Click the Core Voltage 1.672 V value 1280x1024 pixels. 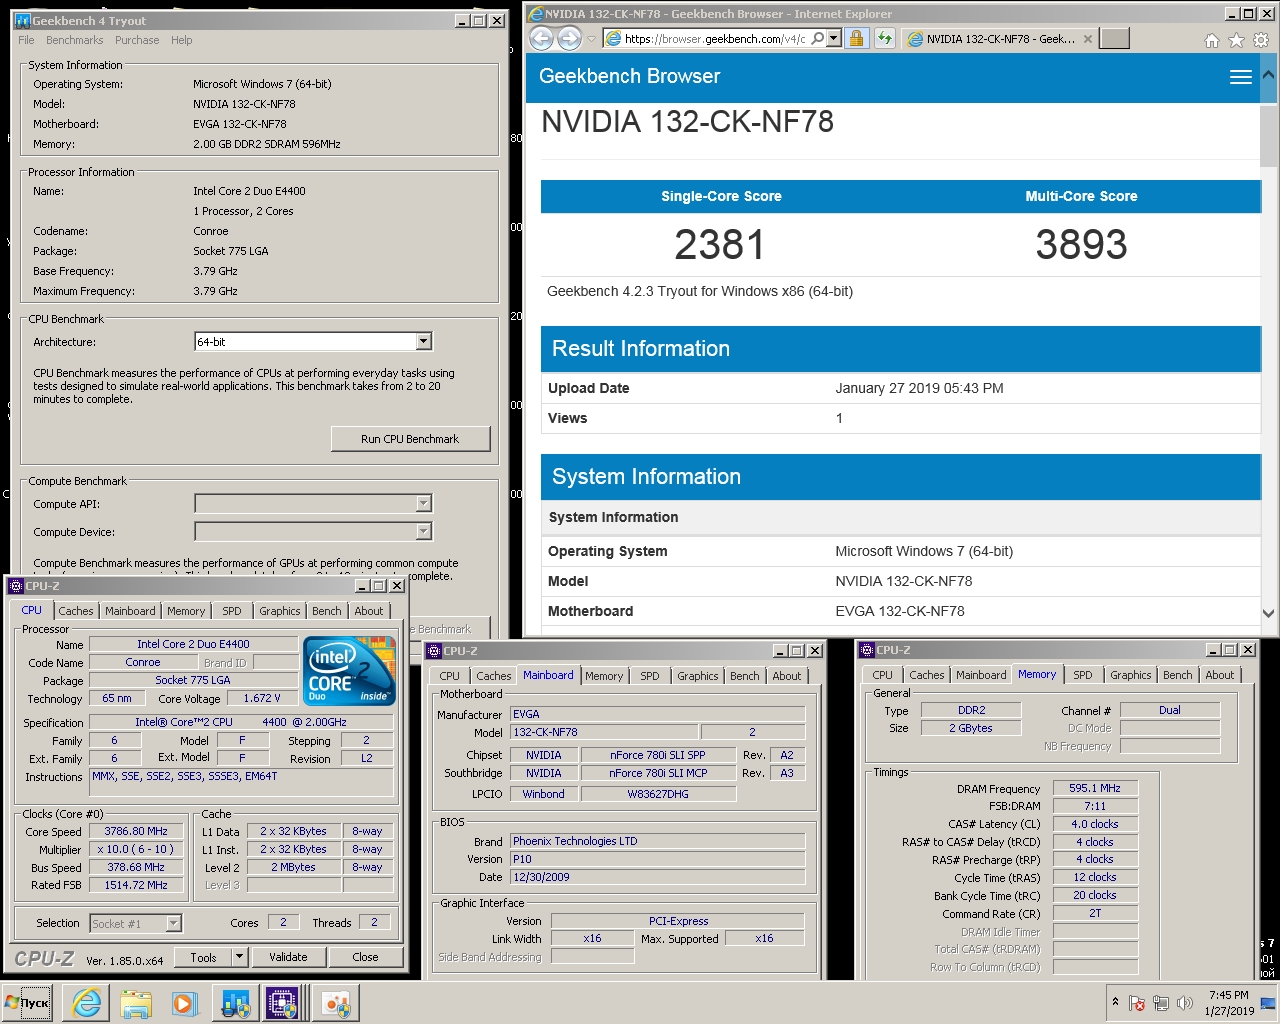click(x=262, y=698)
